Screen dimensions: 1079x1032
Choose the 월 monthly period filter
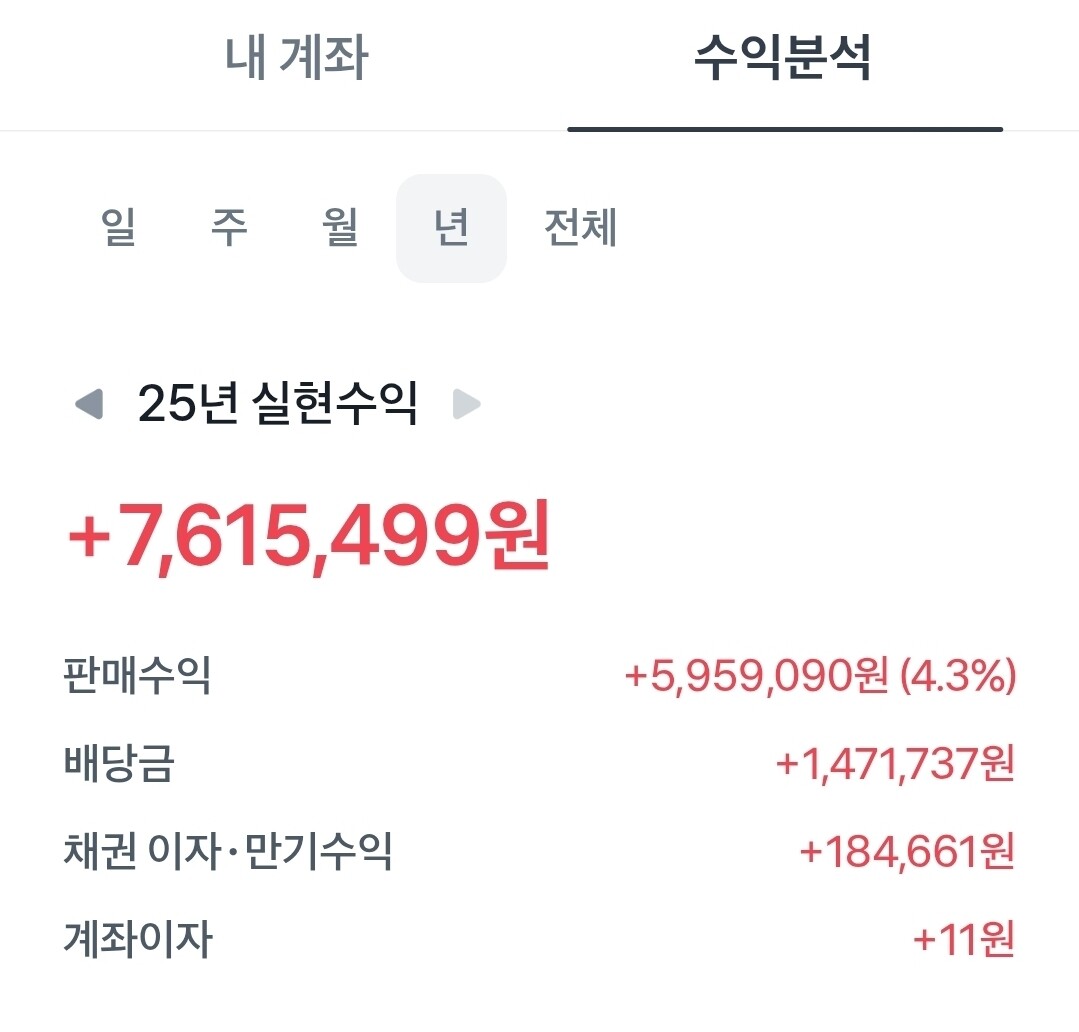click(x=341, y=227)
